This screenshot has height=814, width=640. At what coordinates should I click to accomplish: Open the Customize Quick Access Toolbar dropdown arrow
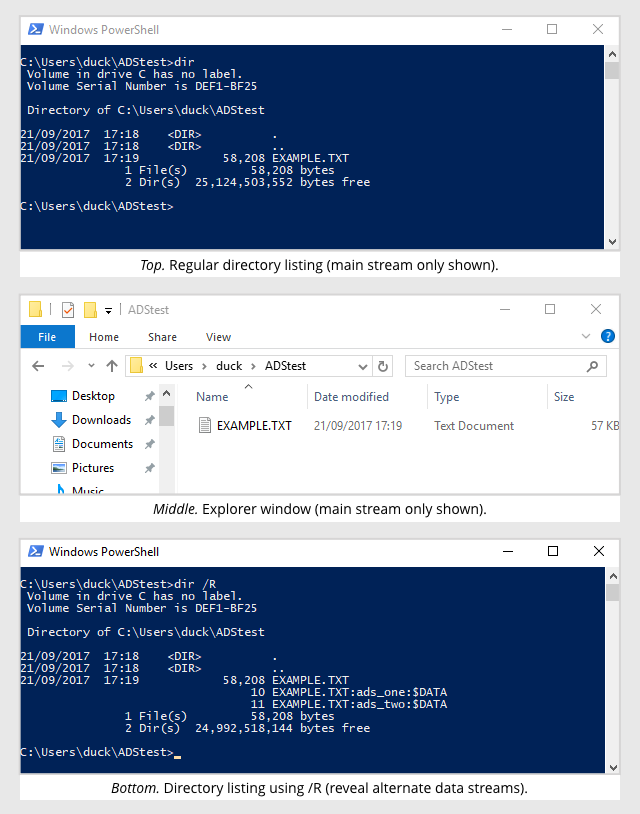tap(108, 310)
